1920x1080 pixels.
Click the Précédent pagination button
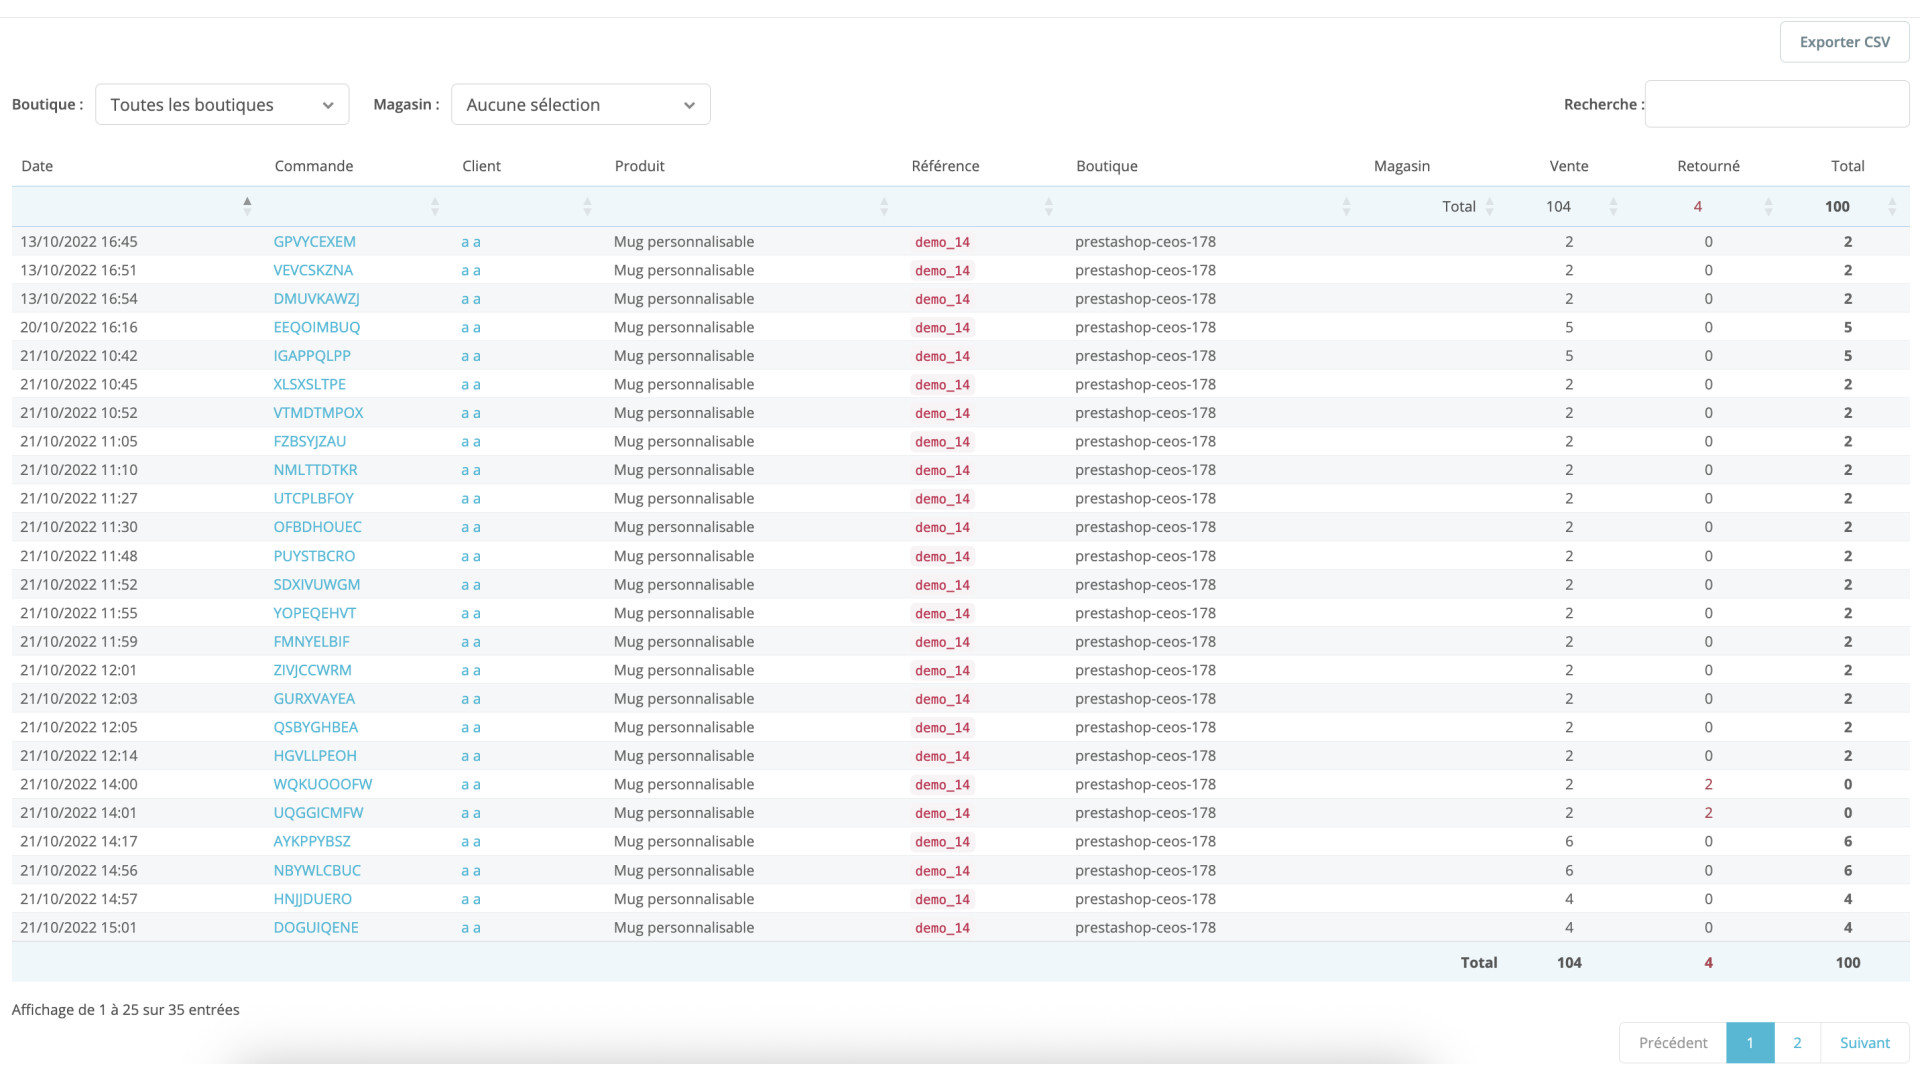pos(1672,1043)
